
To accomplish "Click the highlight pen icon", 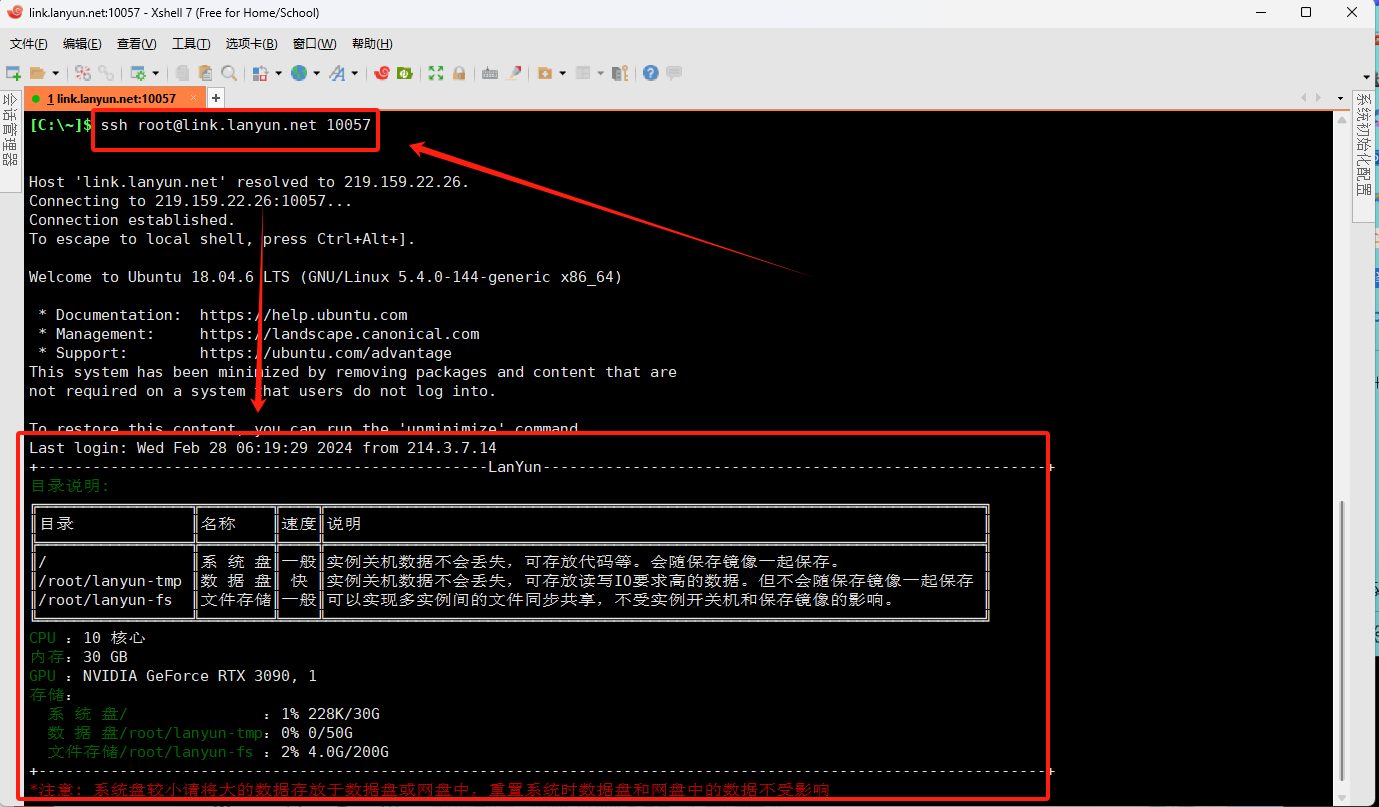I will tap(514, 73).
